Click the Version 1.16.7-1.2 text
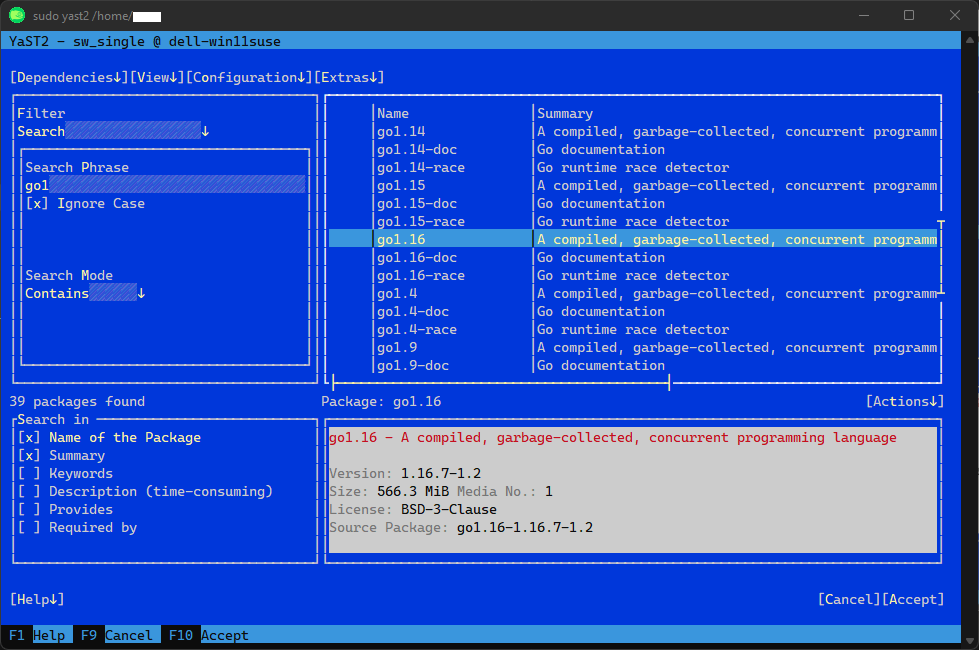 coord(405,474)
